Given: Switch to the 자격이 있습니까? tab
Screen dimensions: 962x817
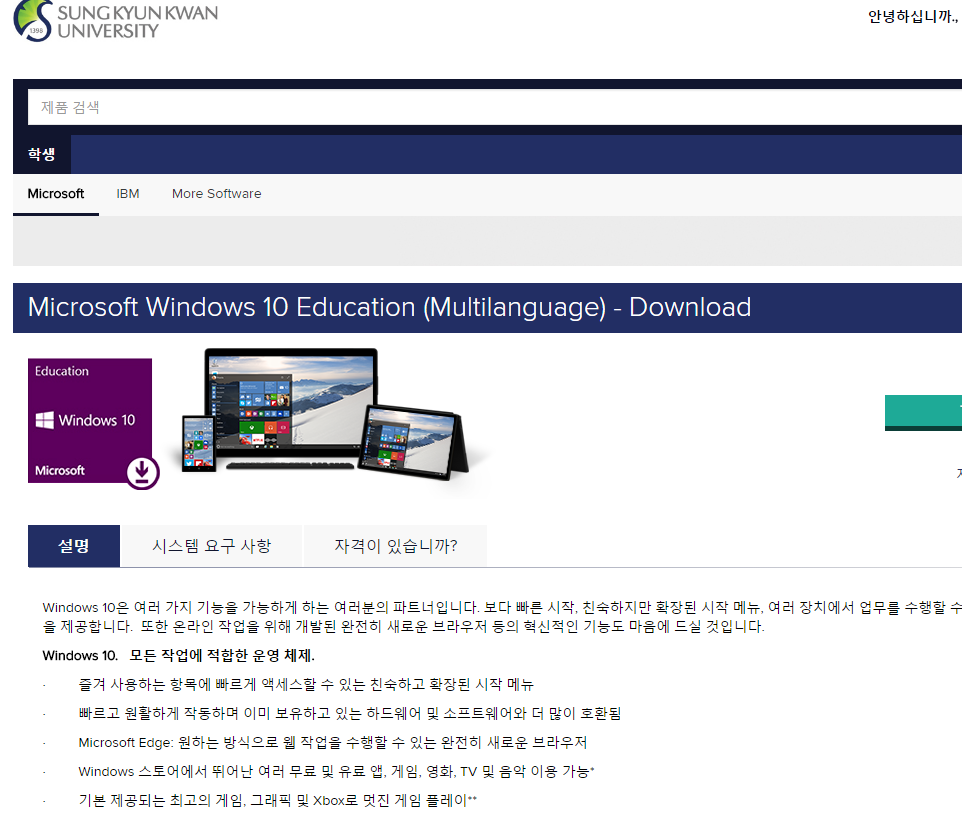Looking at the screenshot, I should click(x=396, y=546).
